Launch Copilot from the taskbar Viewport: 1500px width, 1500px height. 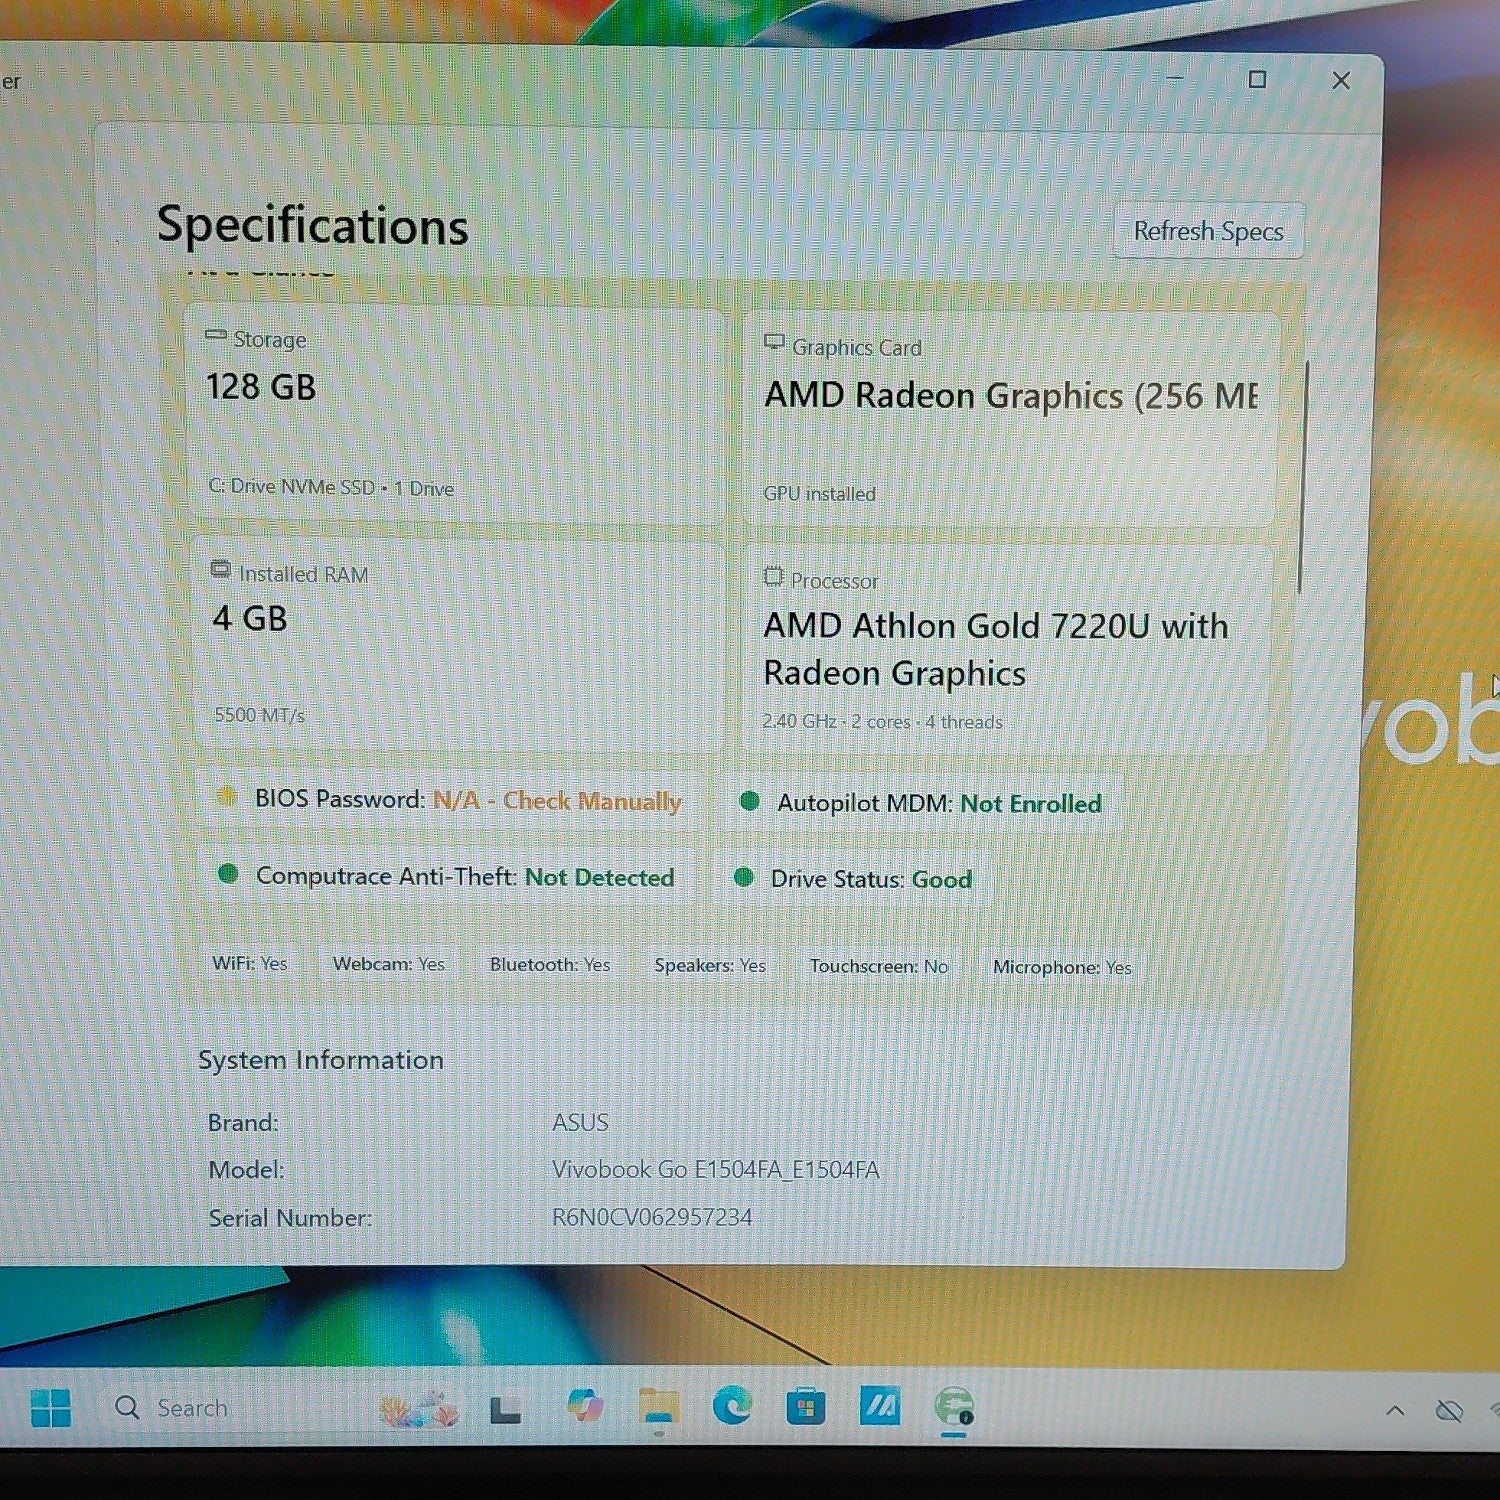tap(584, 1406)
